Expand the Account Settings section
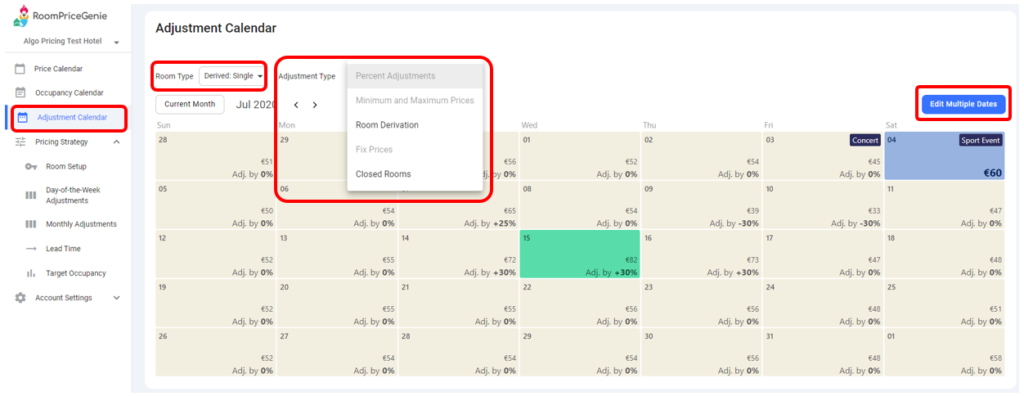 coord(117,297)
